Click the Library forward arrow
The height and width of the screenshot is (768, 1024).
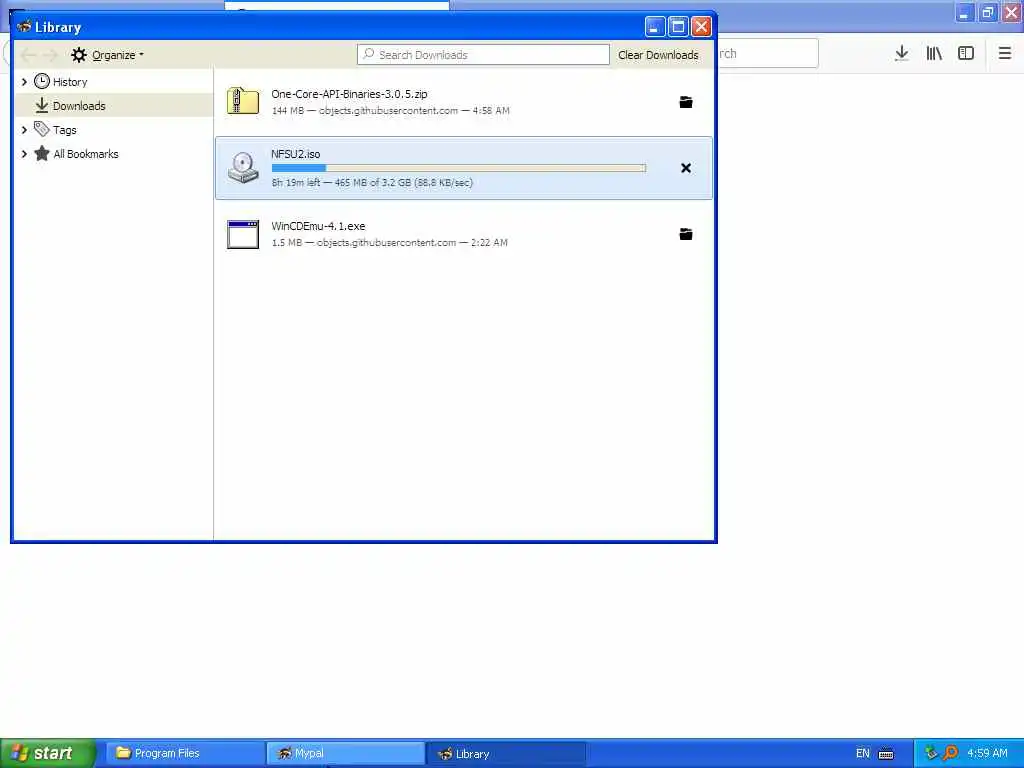pos(50,55)
